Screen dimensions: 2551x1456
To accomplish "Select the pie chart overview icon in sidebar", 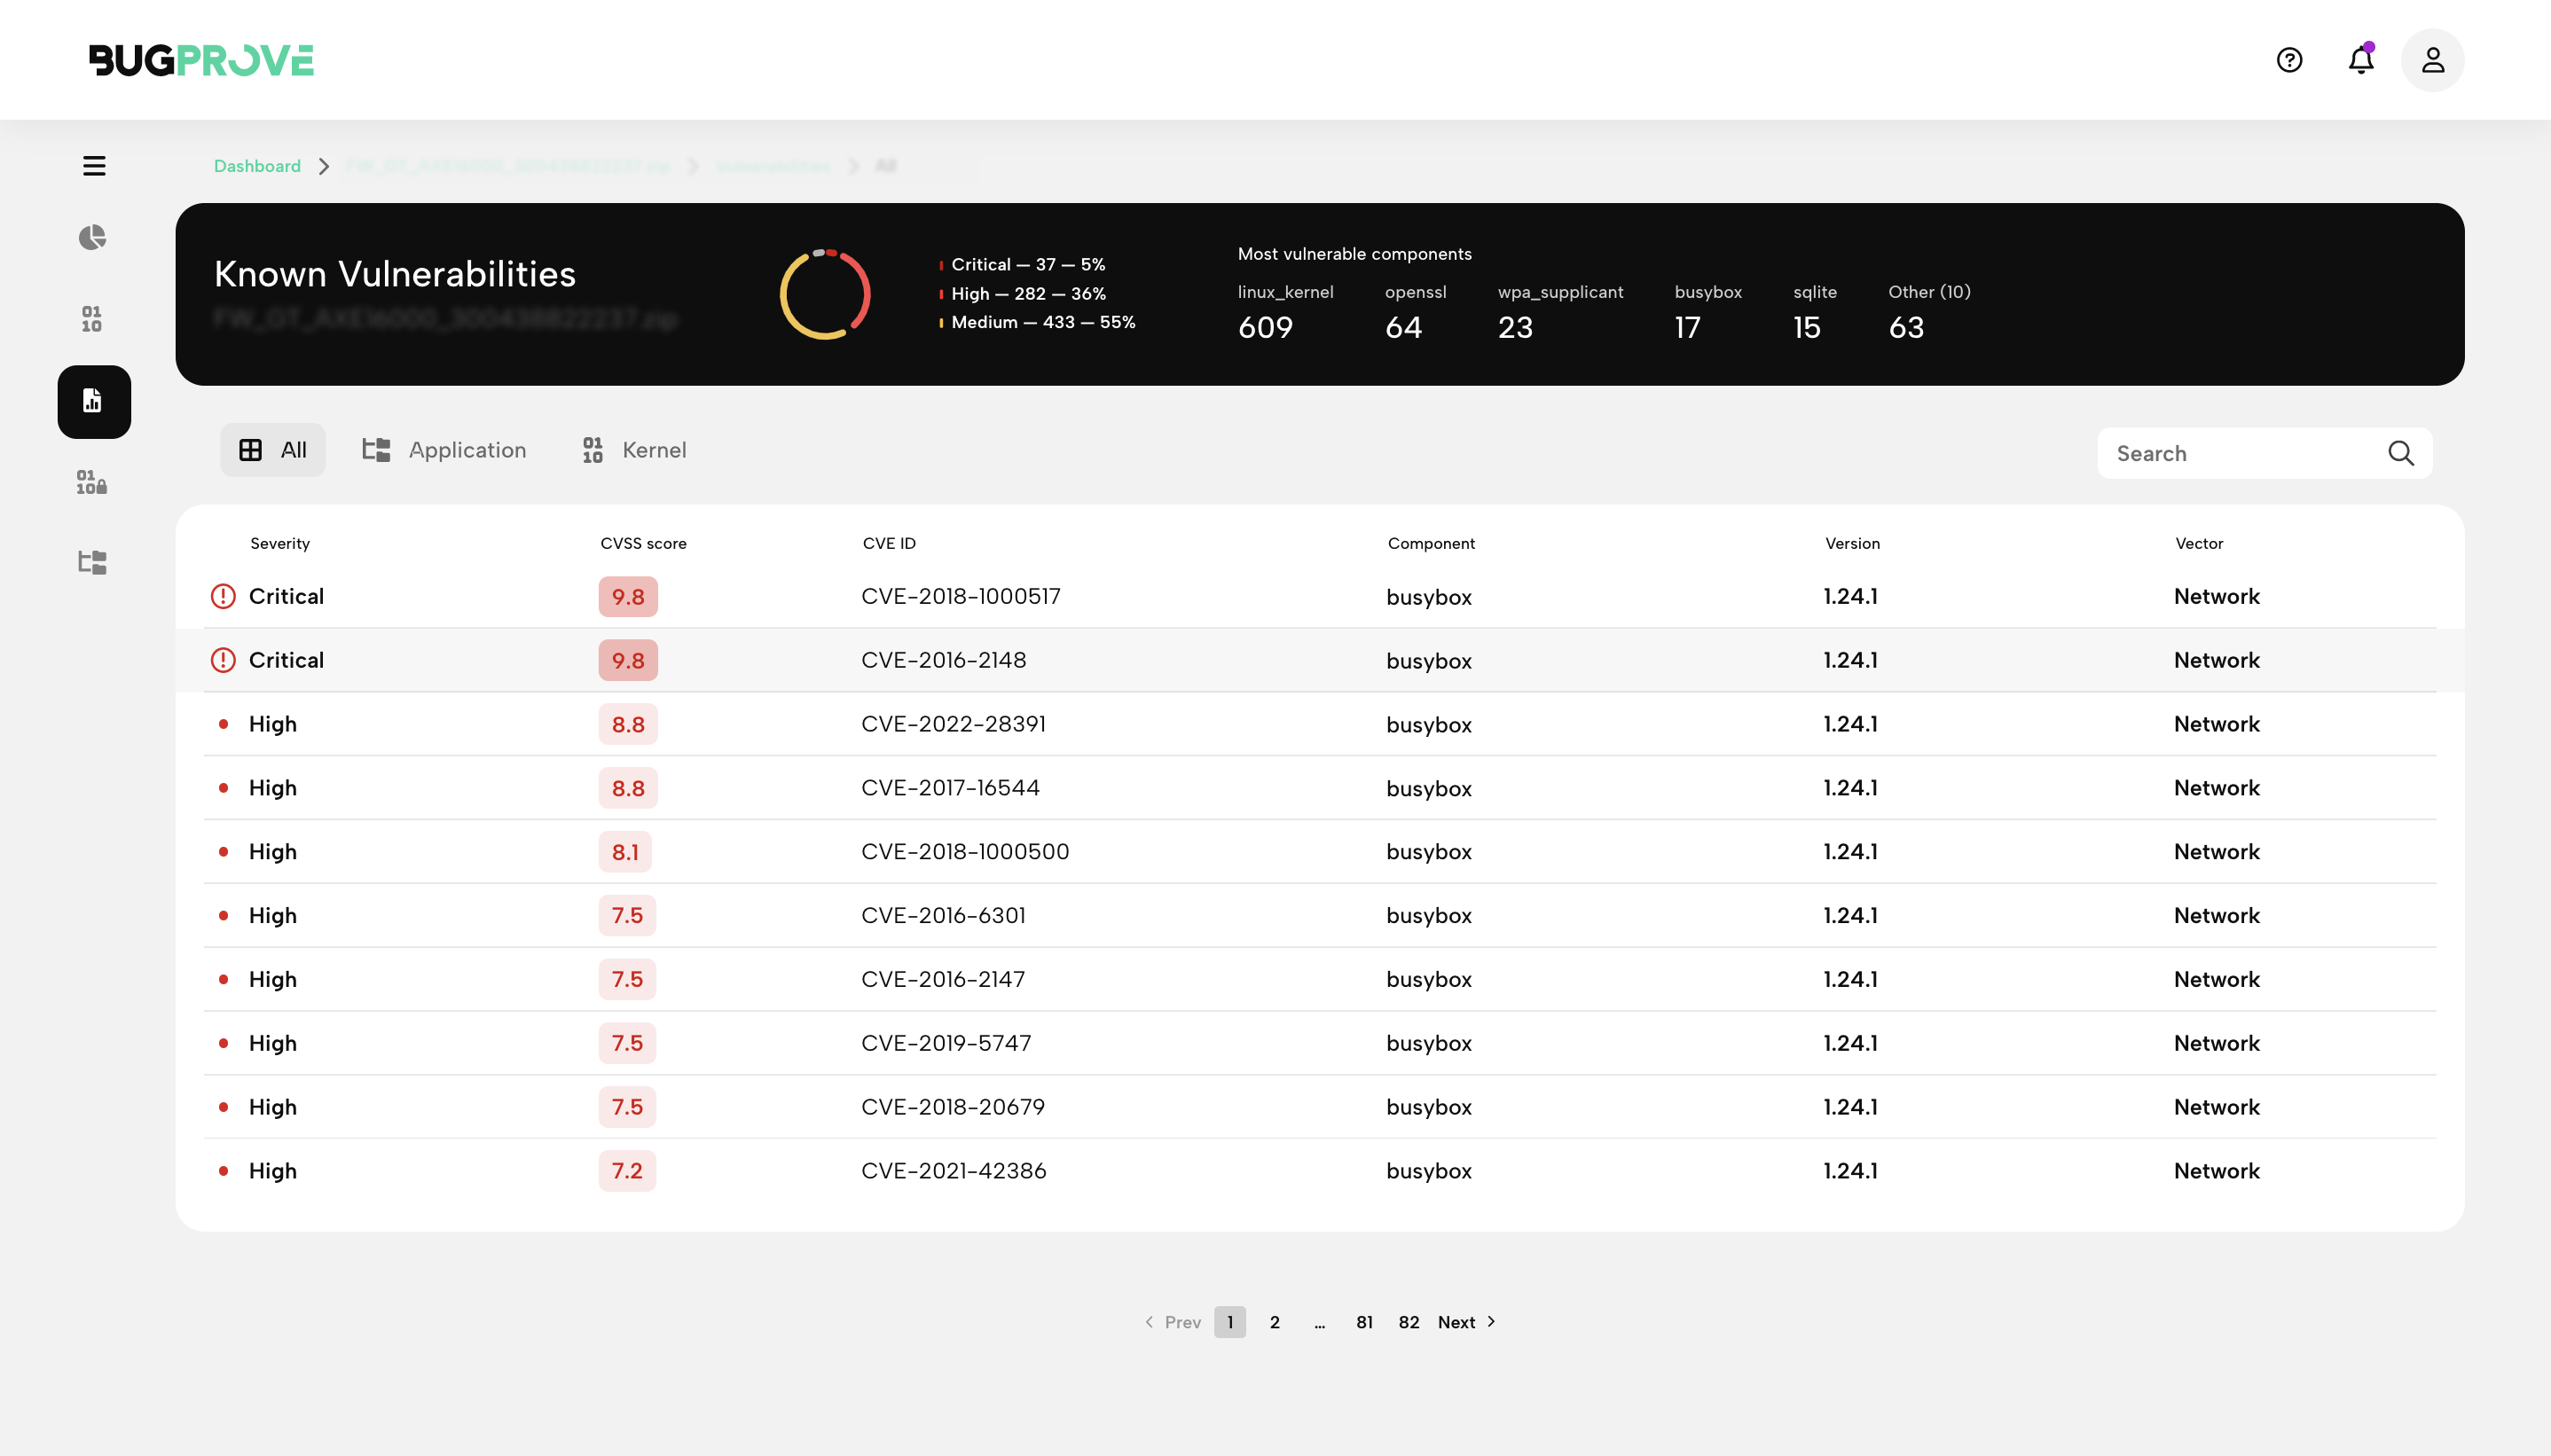I will click(93, 237).
